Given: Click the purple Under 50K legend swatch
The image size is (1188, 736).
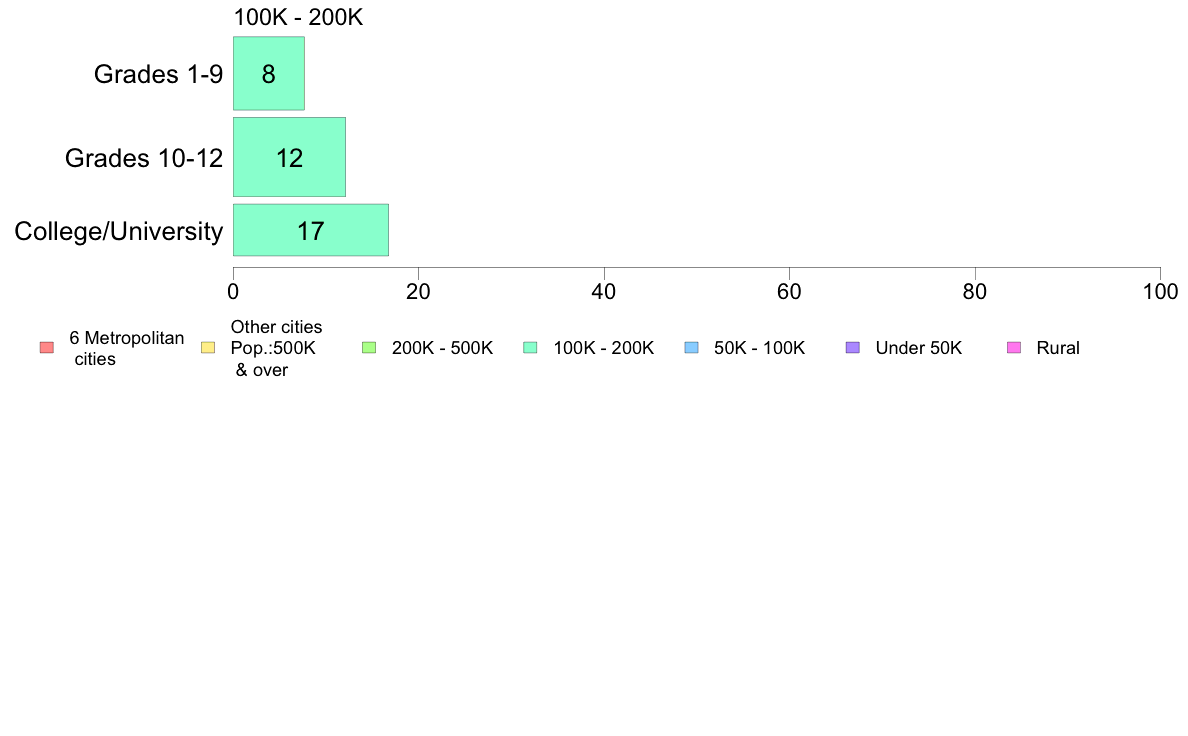Looking at the screenshot, I should coord(852,348).
